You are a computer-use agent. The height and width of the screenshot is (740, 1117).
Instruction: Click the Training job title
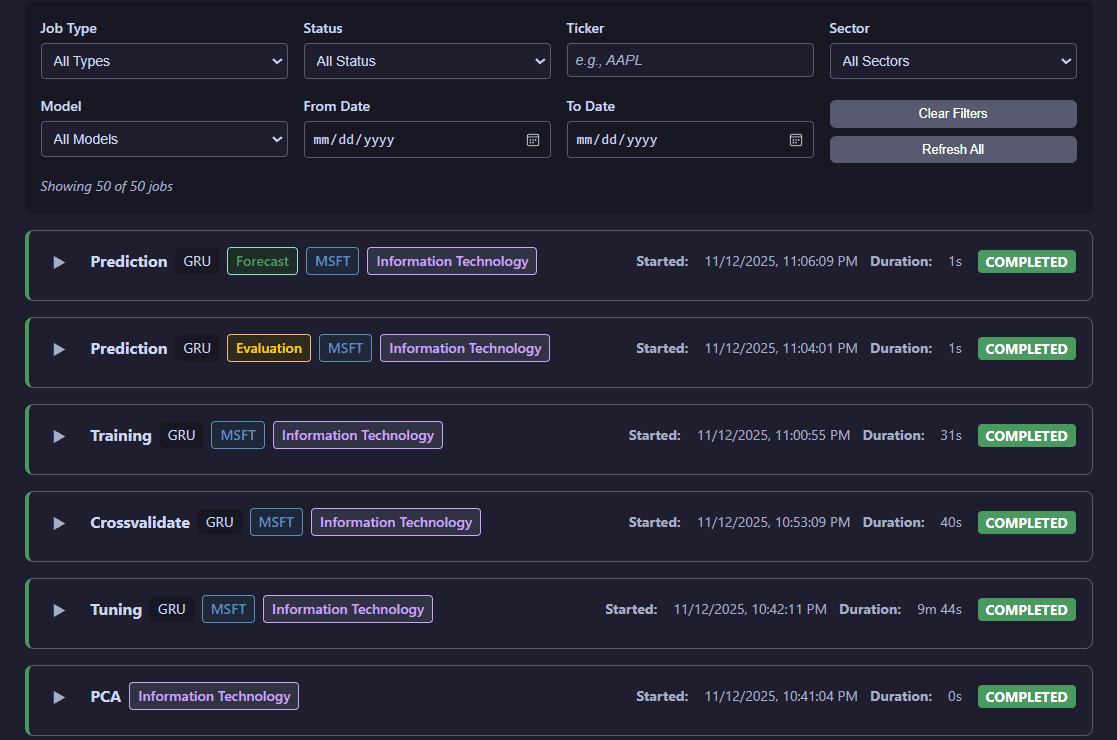121,436
